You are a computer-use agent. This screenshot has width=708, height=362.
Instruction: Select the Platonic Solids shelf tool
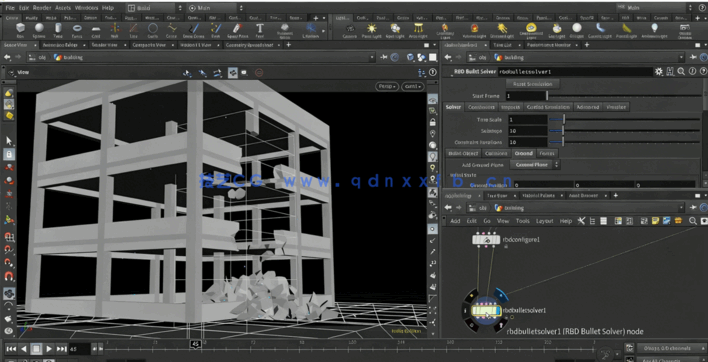(284, 30)
